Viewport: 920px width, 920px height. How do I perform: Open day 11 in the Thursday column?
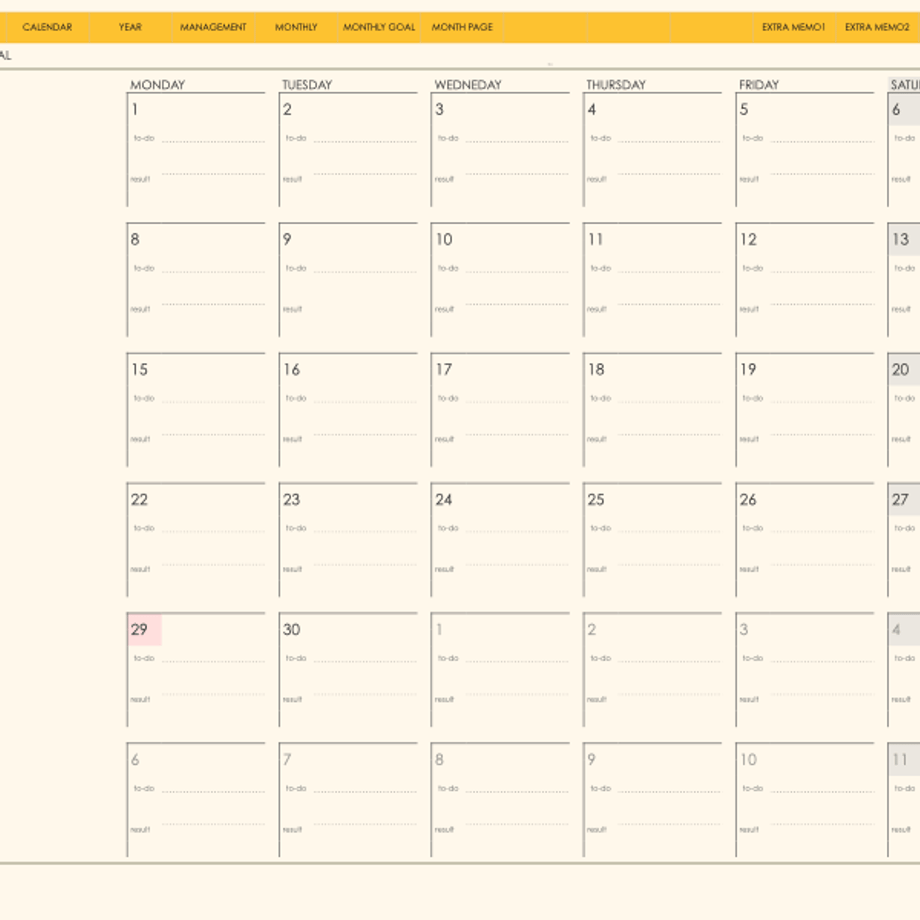596,239
